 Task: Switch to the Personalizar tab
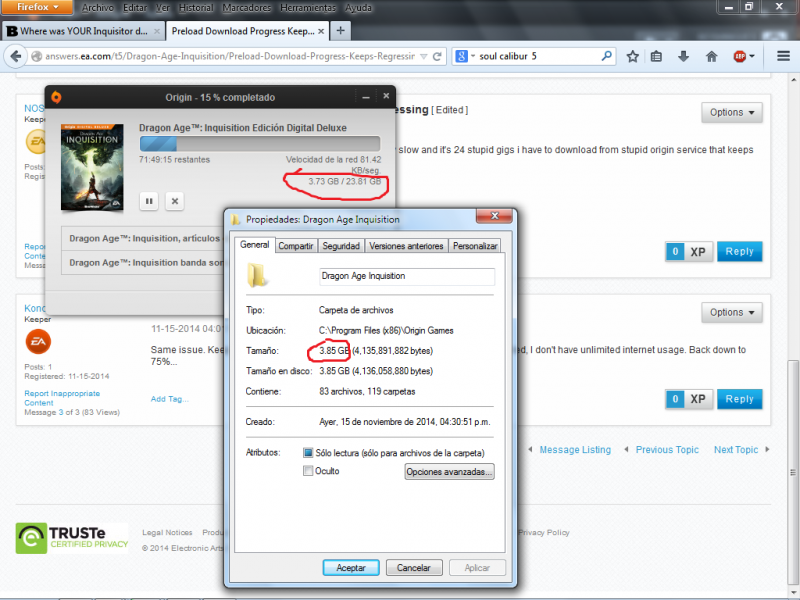(474, 246)
